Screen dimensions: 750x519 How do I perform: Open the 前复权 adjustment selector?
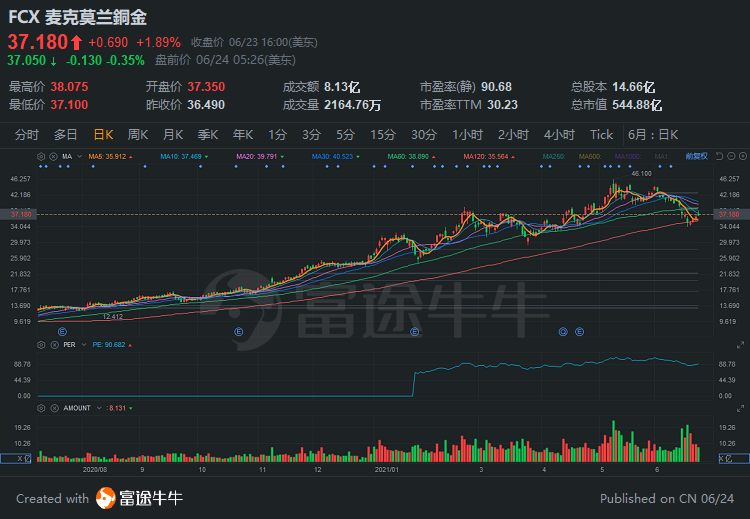tap(696, 156)
